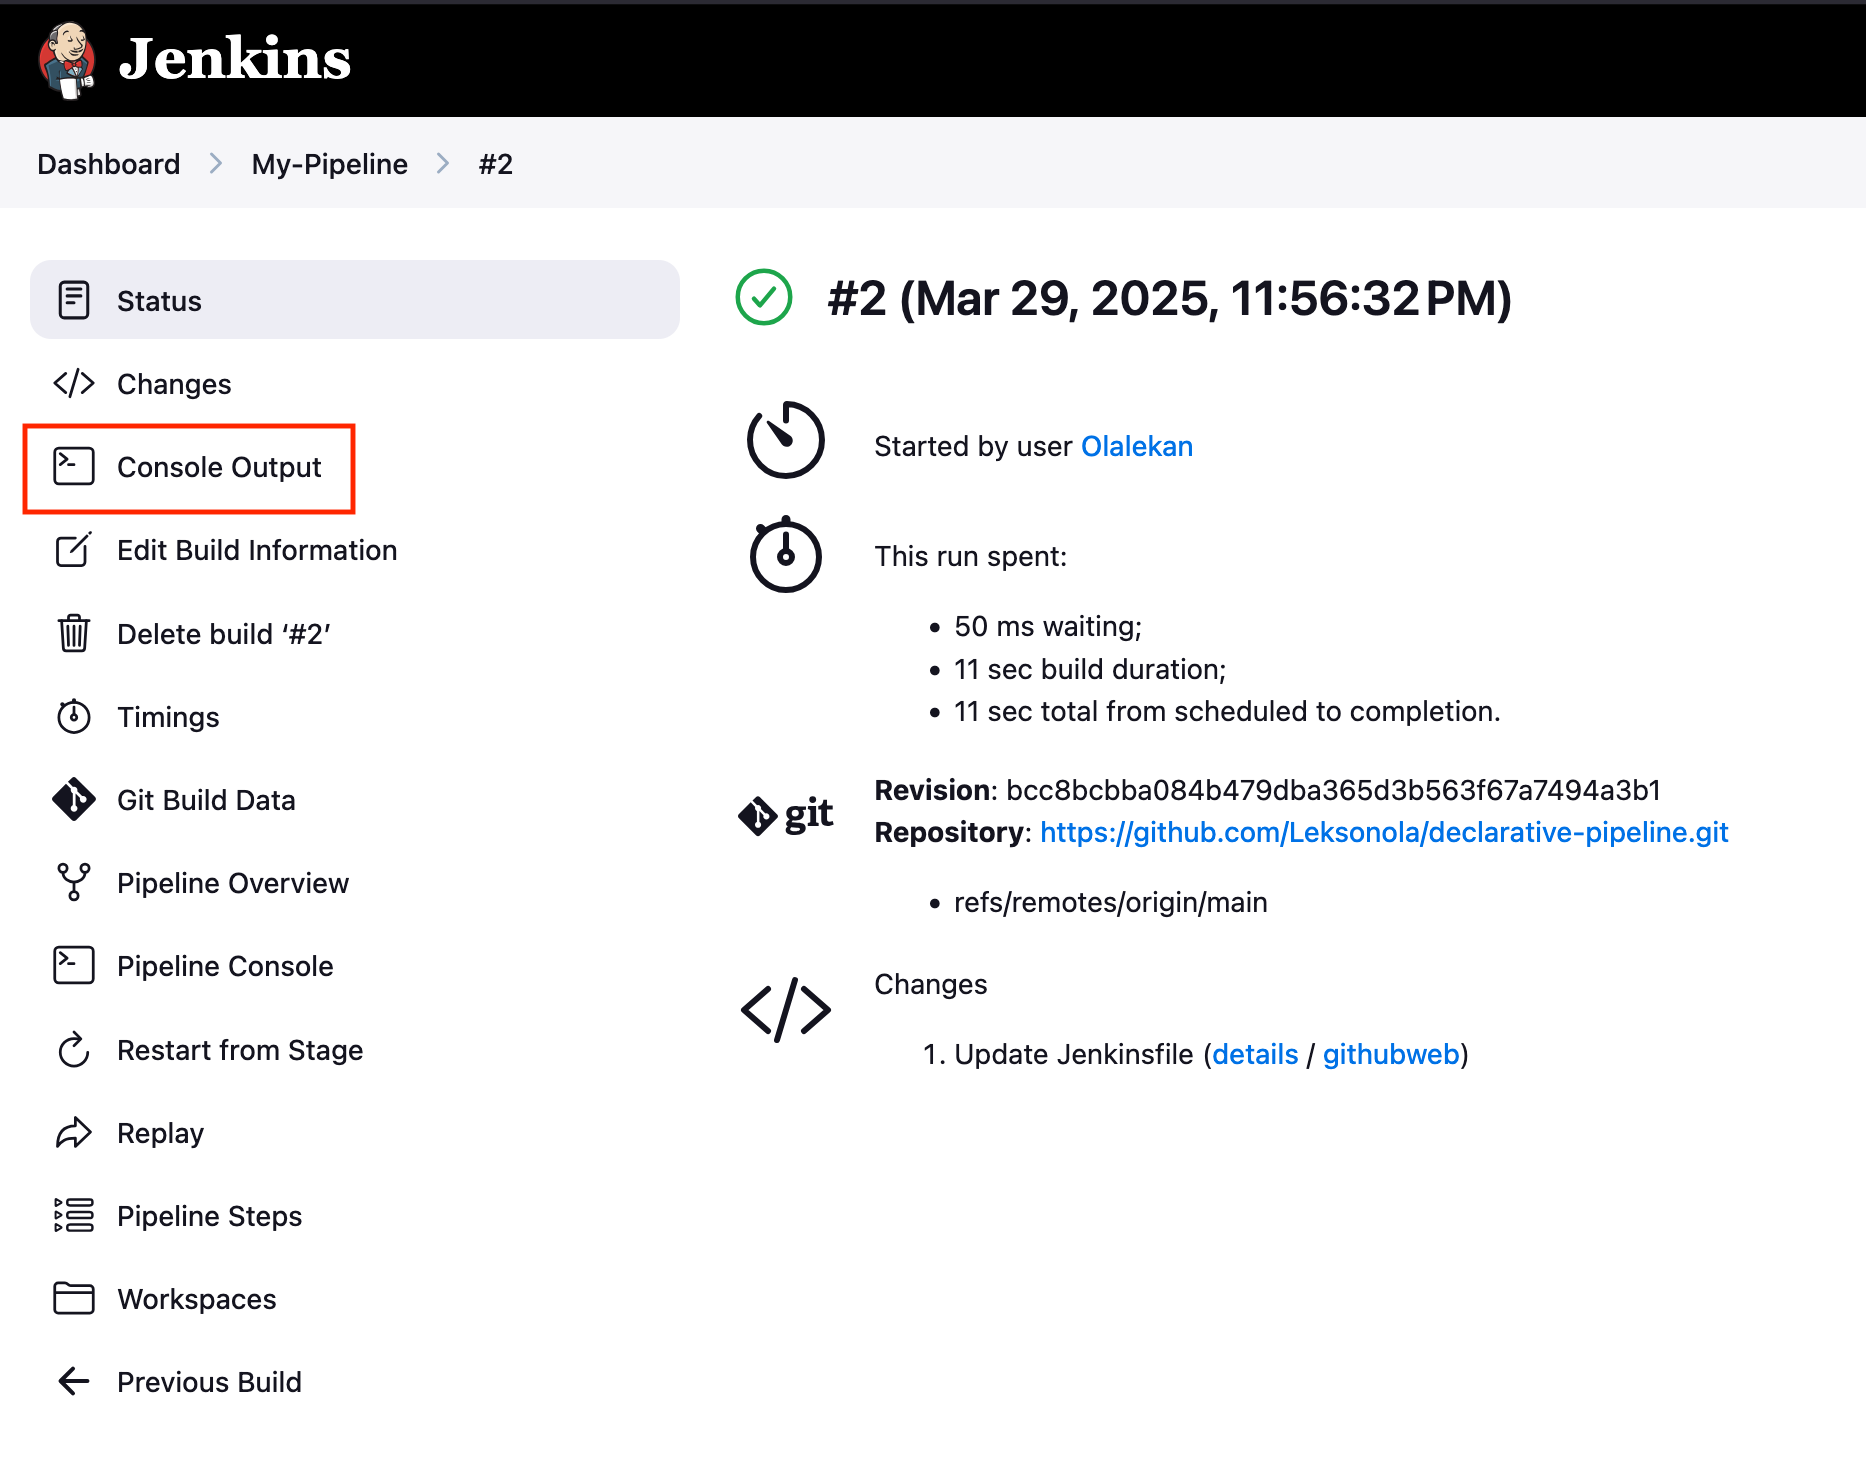The height and width of the screenshot is (1466, 1866).
Task: Go to Dashboard breadcrumb
Action: coord(109,163)
